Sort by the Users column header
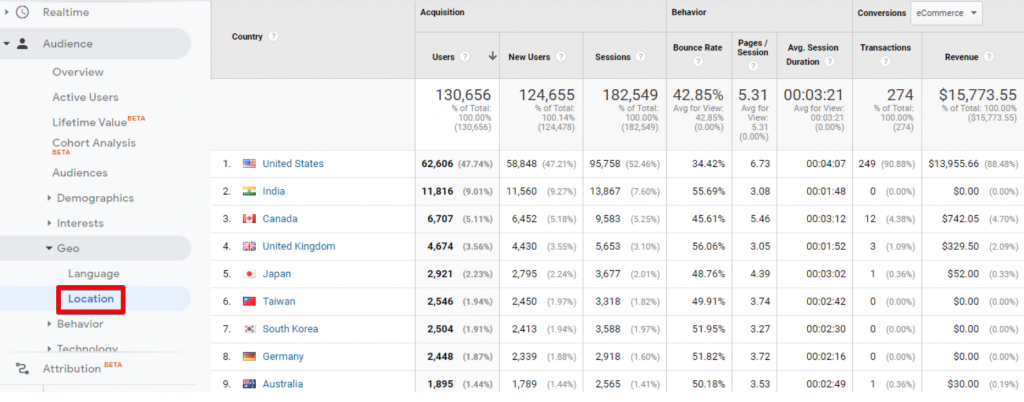The width and height of the screenshot is (1024, 402). (x=443, y=57)
